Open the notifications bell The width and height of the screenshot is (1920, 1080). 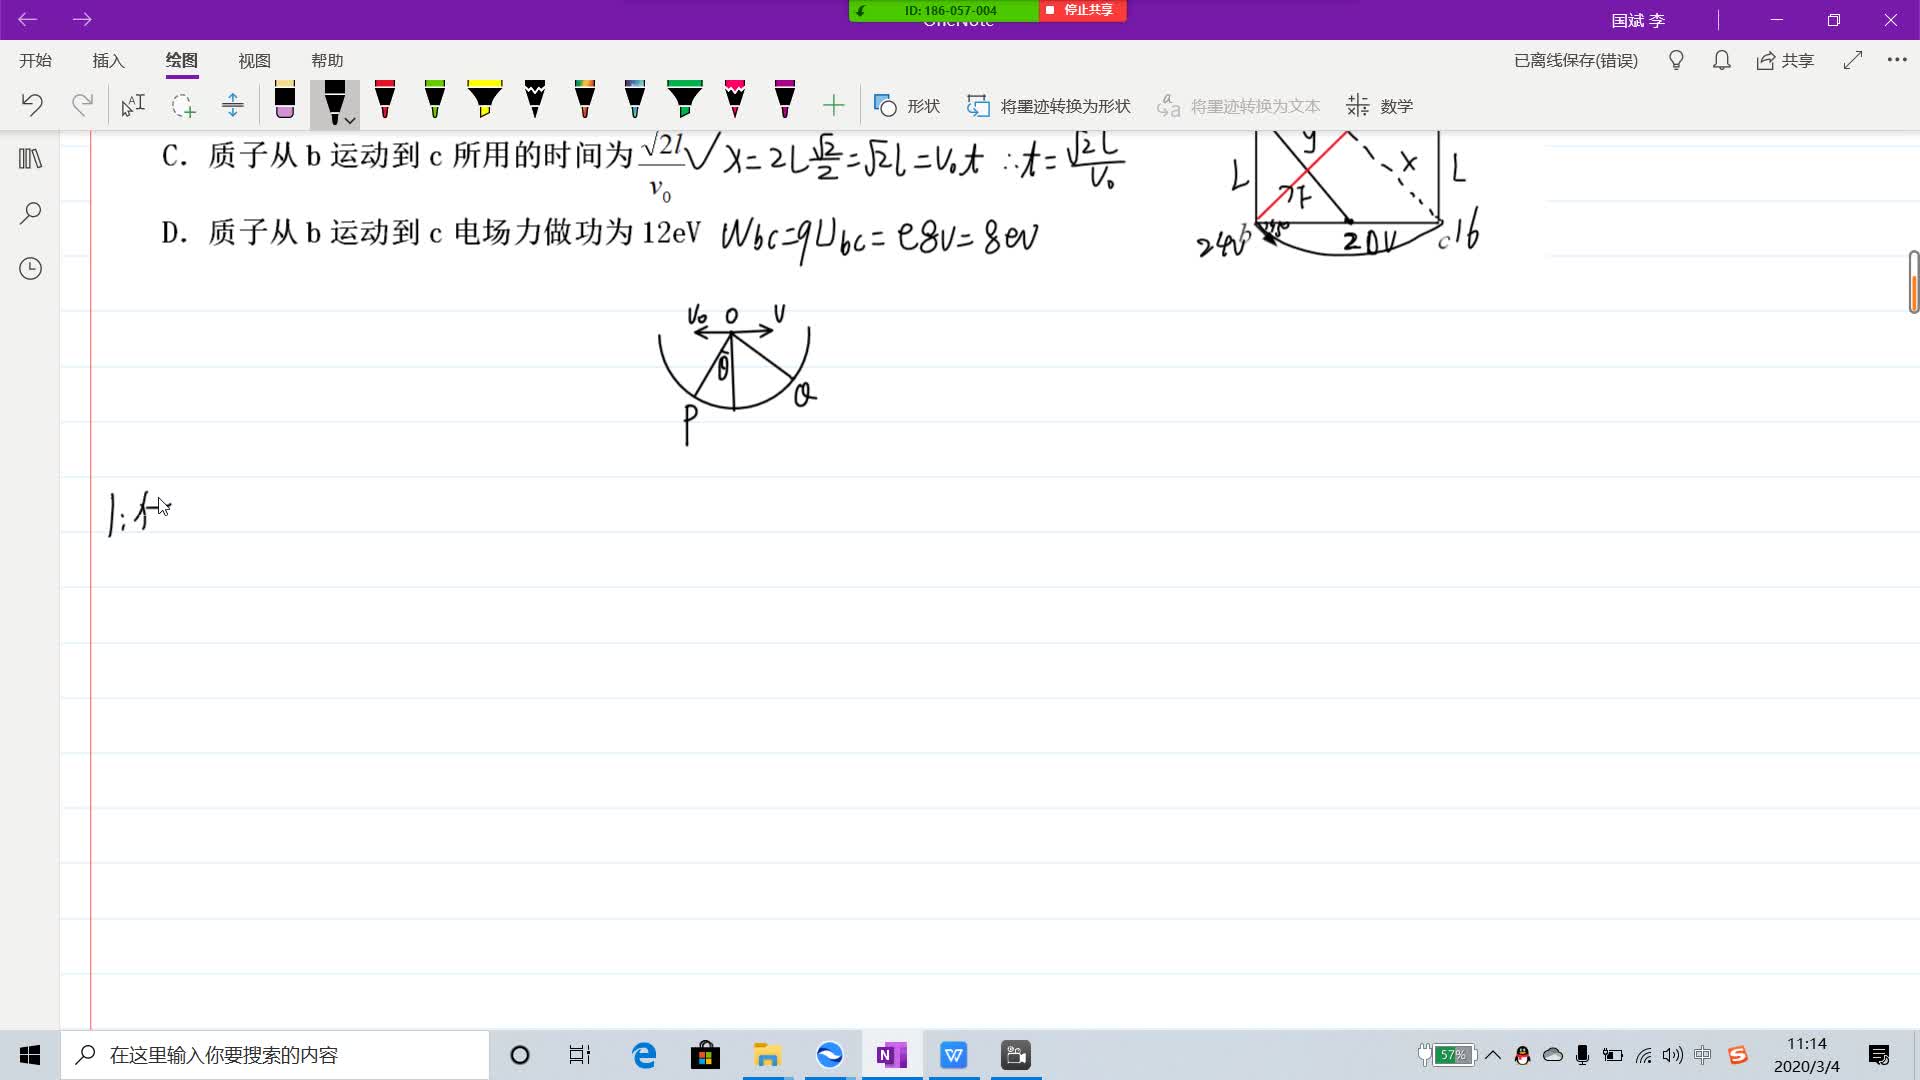pos(1721,60)
